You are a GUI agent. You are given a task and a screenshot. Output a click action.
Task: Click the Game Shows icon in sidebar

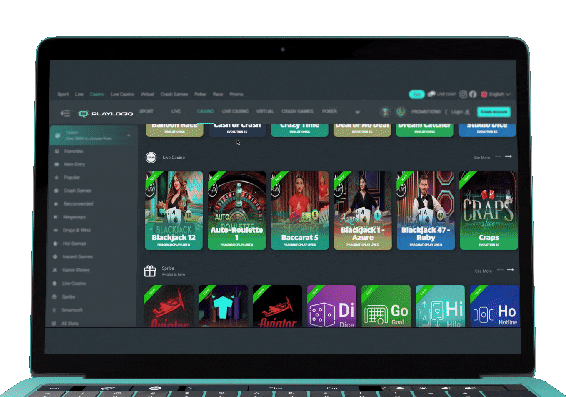(x=55, y=270)
